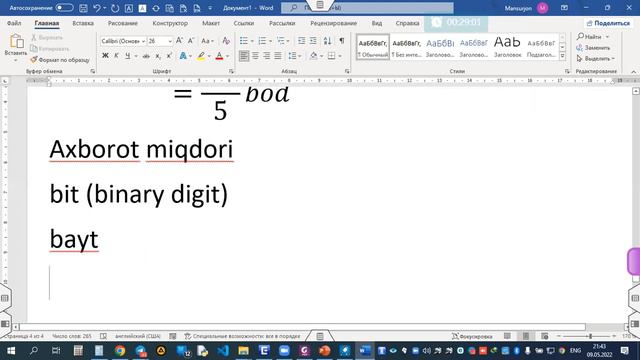Click the Найти find button
This screenshot has height=360, width=640.
tap(589, 37)
